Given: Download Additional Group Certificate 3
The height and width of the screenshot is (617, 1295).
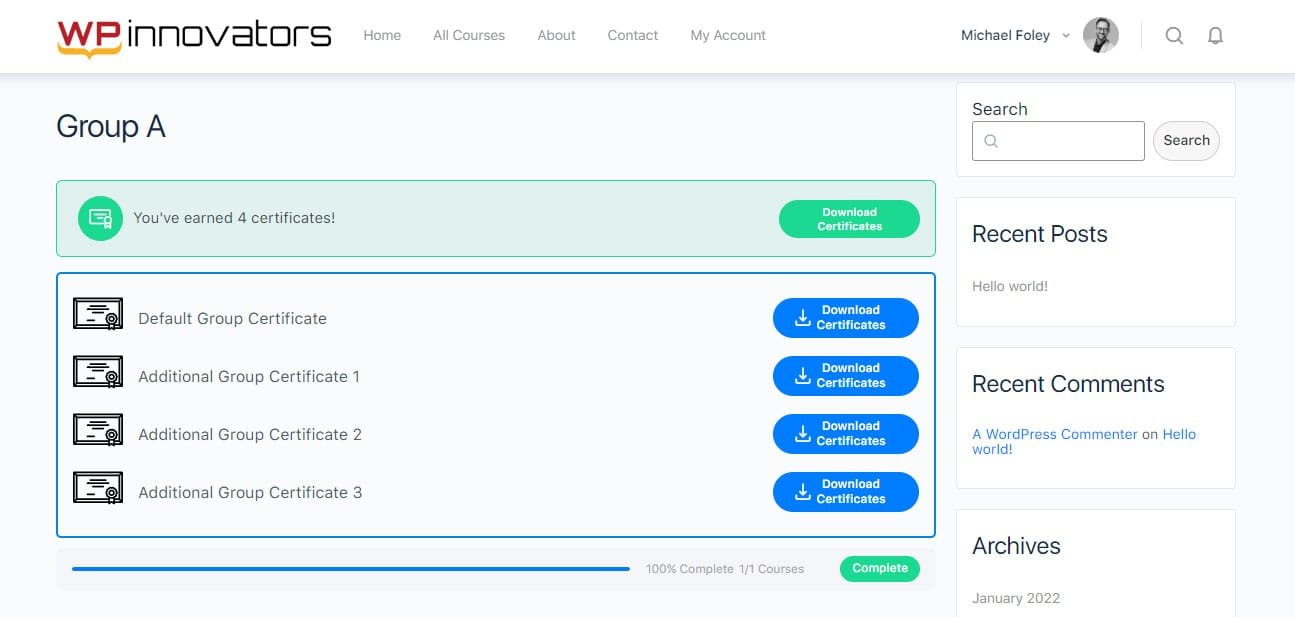Looking at the screenshot, I should pyautogui.click(x=846, y=492).
